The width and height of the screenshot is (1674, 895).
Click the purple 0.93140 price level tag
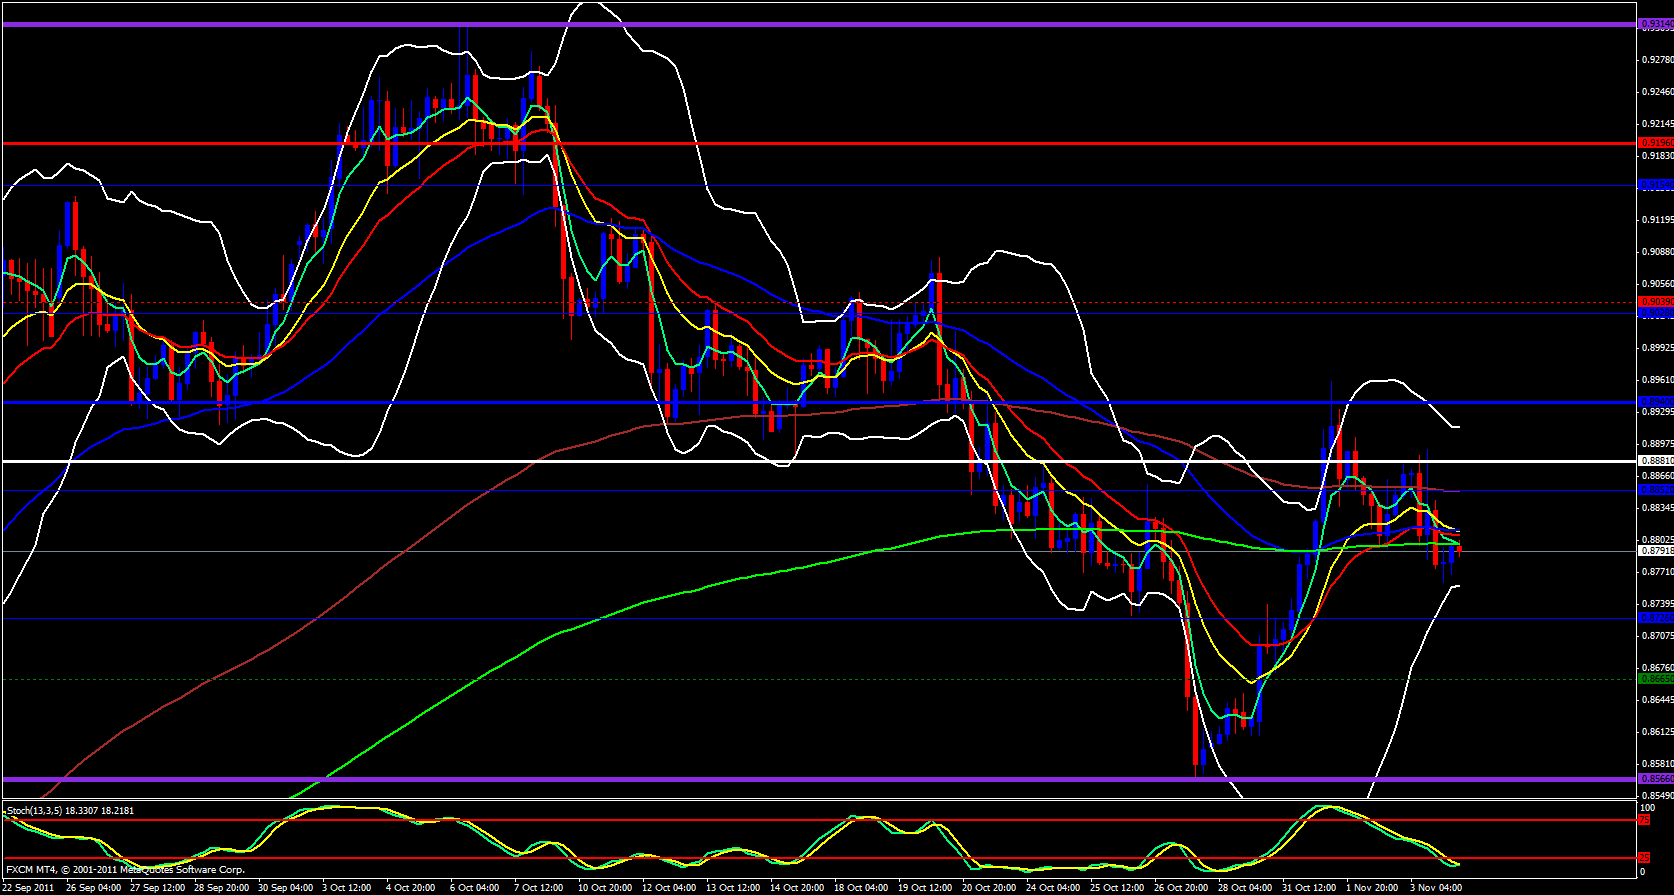(x=1655, y=25)
